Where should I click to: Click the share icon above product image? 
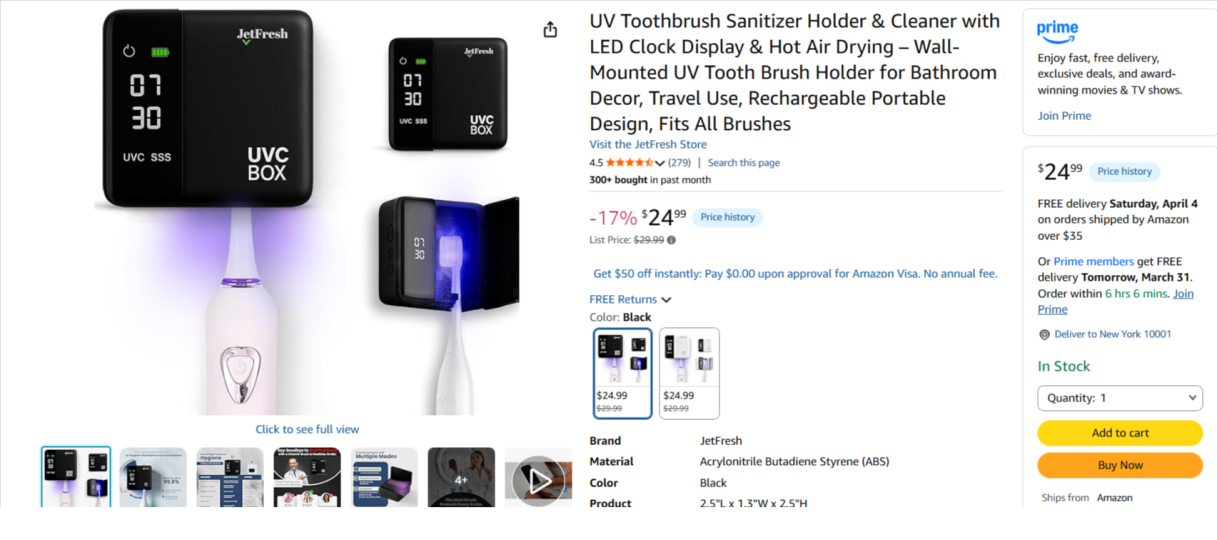click(550, 30)
